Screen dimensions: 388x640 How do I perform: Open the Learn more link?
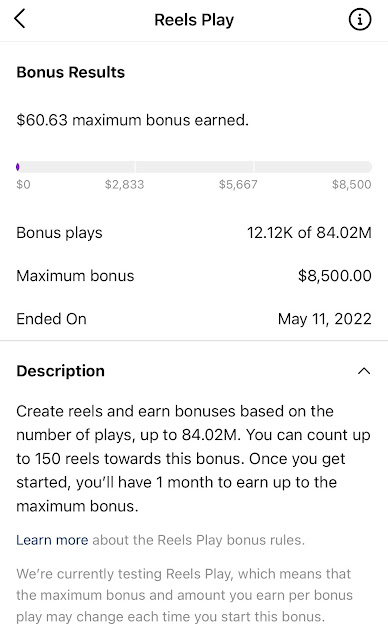52,540
